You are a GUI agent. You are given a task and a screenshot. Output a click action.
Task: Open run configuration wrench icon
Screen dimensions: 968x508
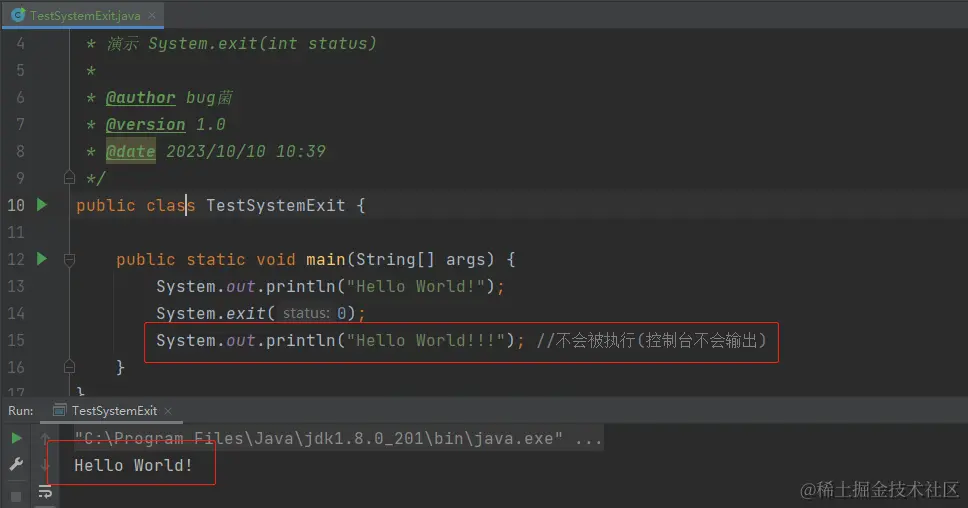pyautogui.click(x=16, y=464)
